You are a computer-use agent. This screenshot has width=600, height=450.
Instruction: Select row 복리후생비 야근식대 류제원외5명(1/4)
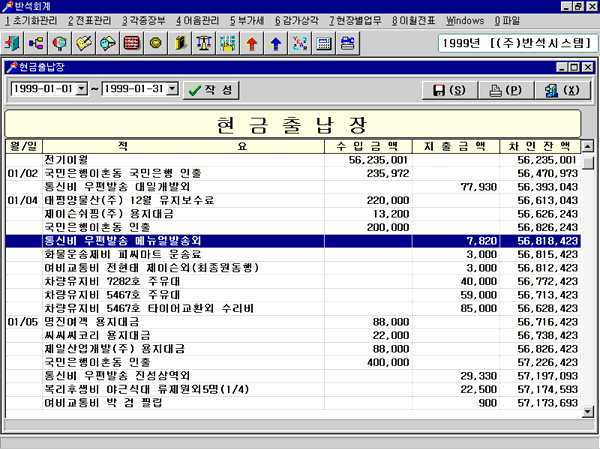point(293,389)
